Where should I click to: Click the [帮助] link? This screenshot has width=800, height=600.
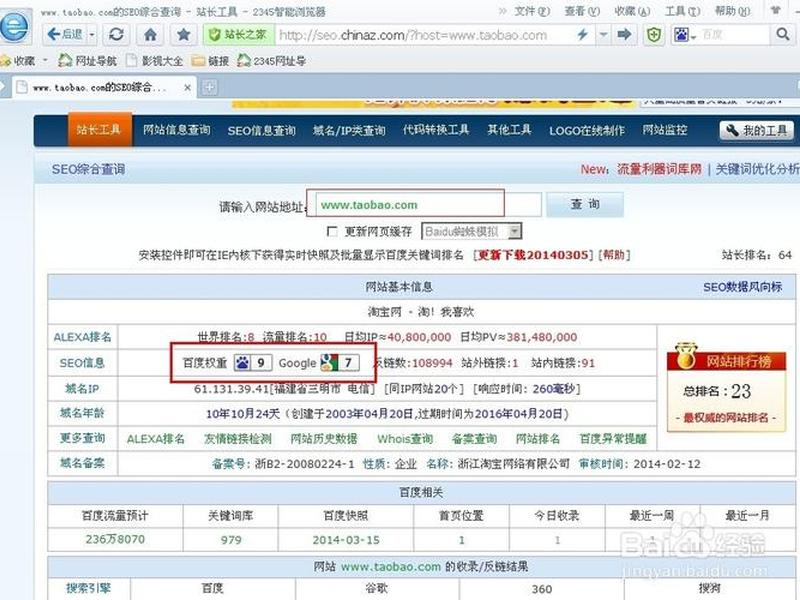pyautogui.click(x=614, y=255)
